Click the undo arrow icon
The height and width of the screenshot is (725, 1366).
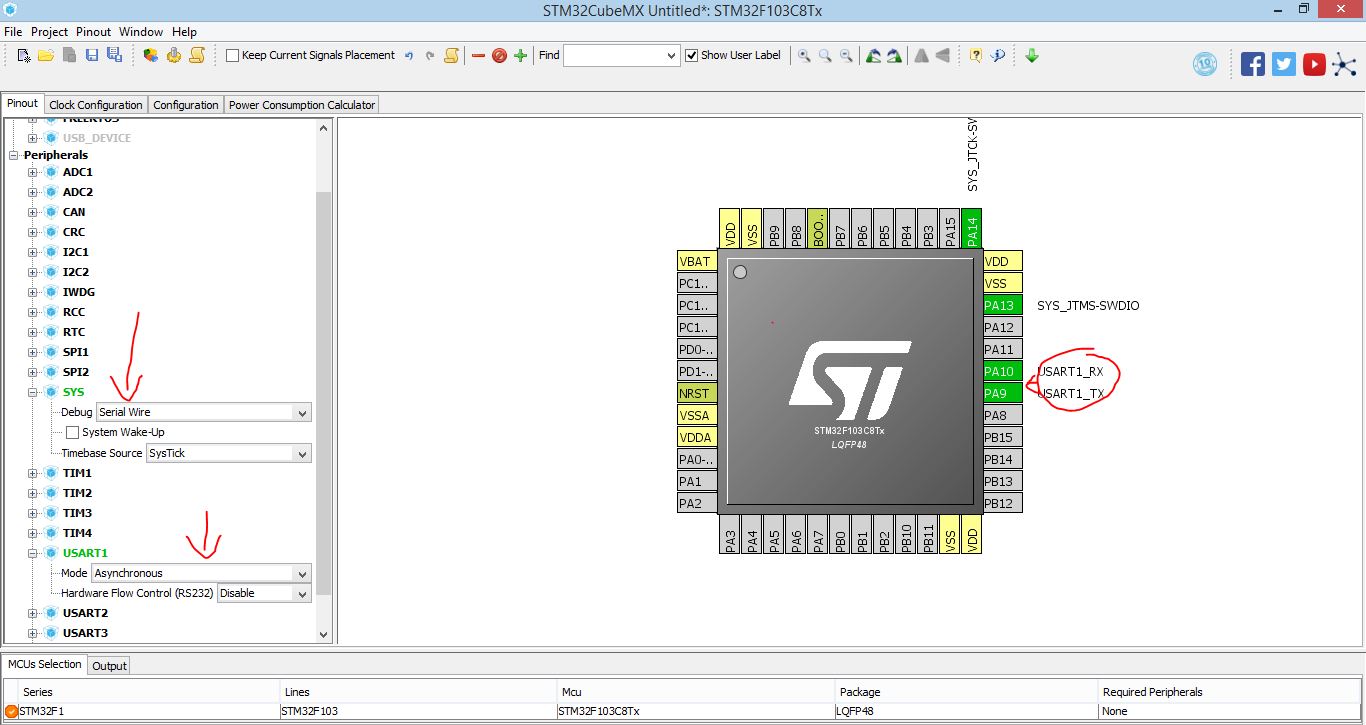click(408, 55)
